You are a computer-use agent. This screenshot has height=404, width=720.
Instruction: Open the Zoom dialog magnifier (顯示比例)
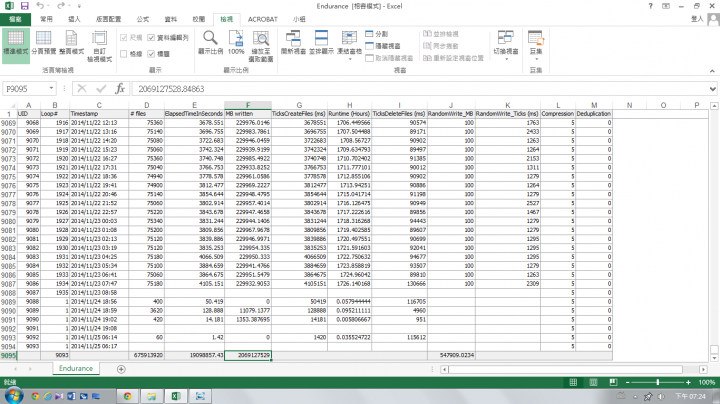tap(210, 43)
